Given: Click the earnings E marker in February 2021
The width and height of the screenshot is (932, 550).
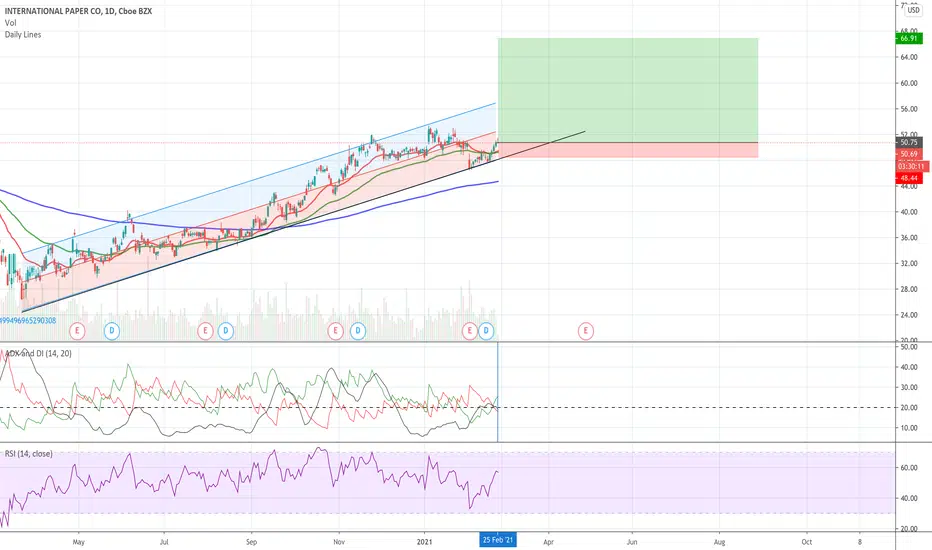Looking at the screenshot, I should pyautogui.click(x=470, y=331).
